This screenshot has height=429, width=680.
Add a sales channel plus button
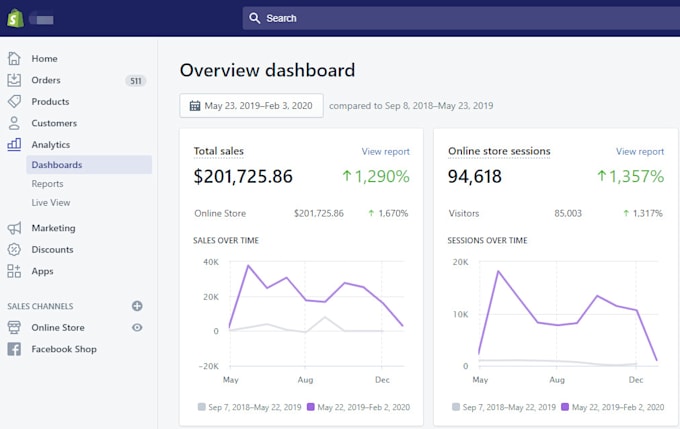[137, 306]
